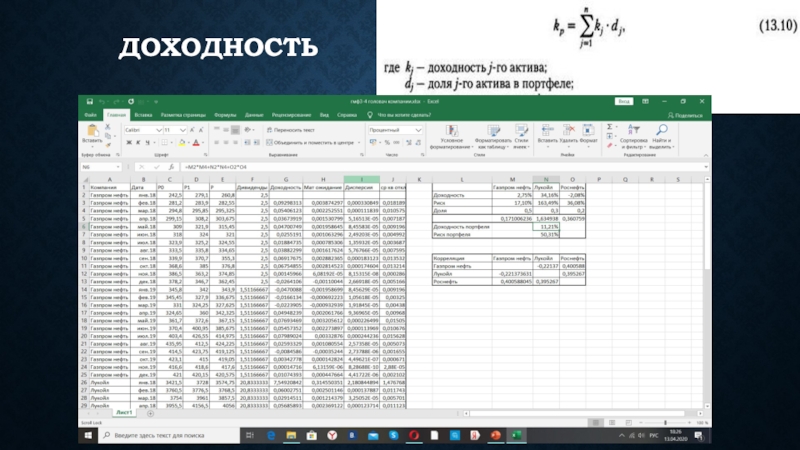Click the Delete cells (Удалить) icon
The width and height of the screenshot is (800, 450).
[x=568, y=131]
